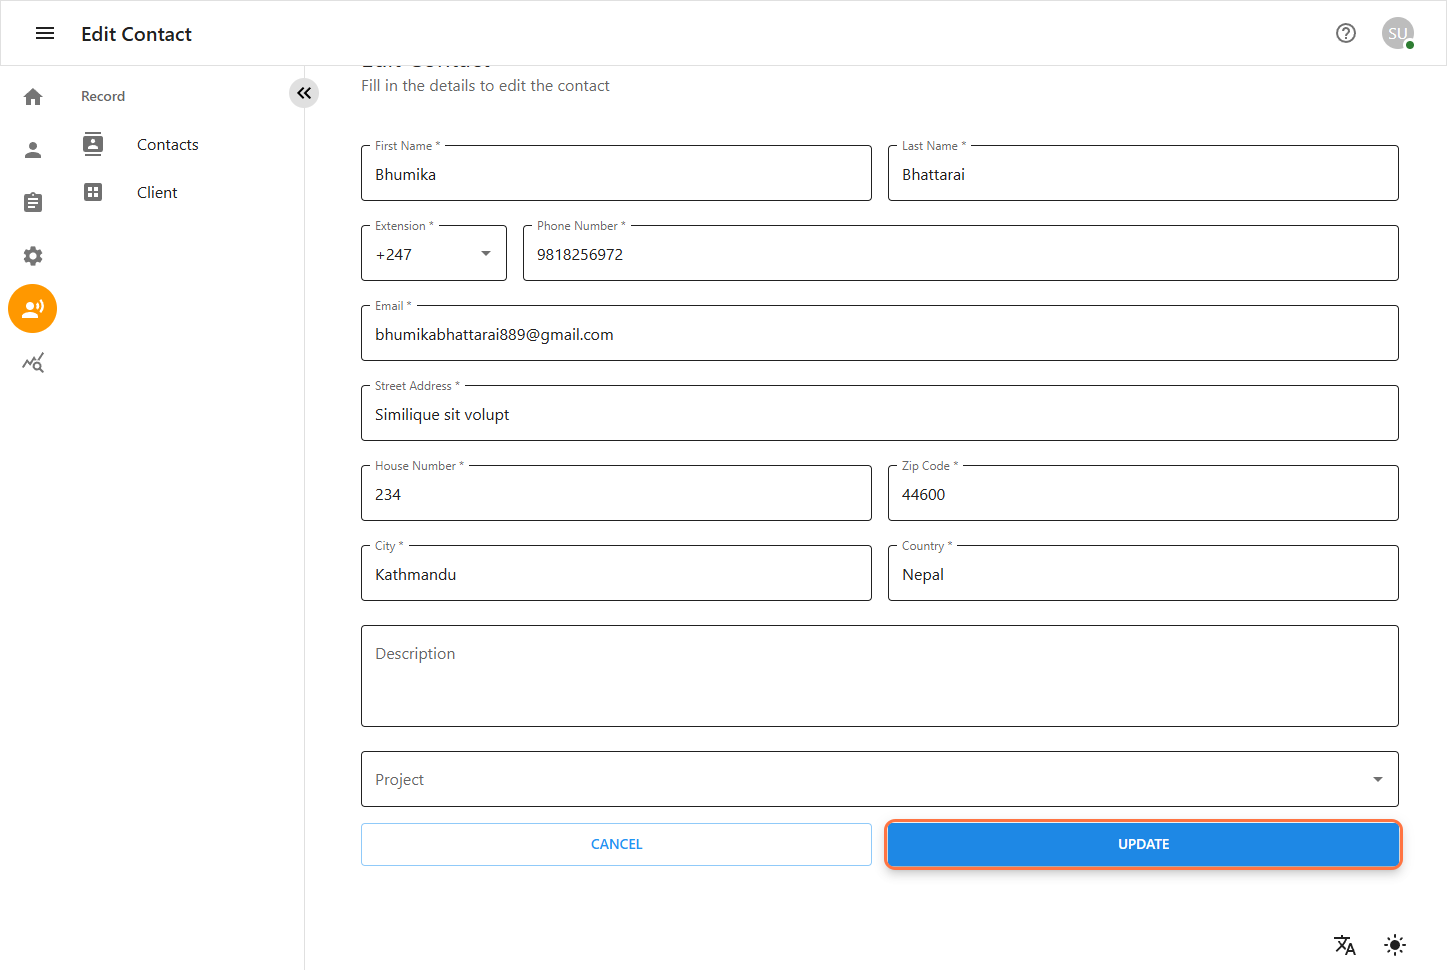Click the analytics search chart icon

pos(33,363)
